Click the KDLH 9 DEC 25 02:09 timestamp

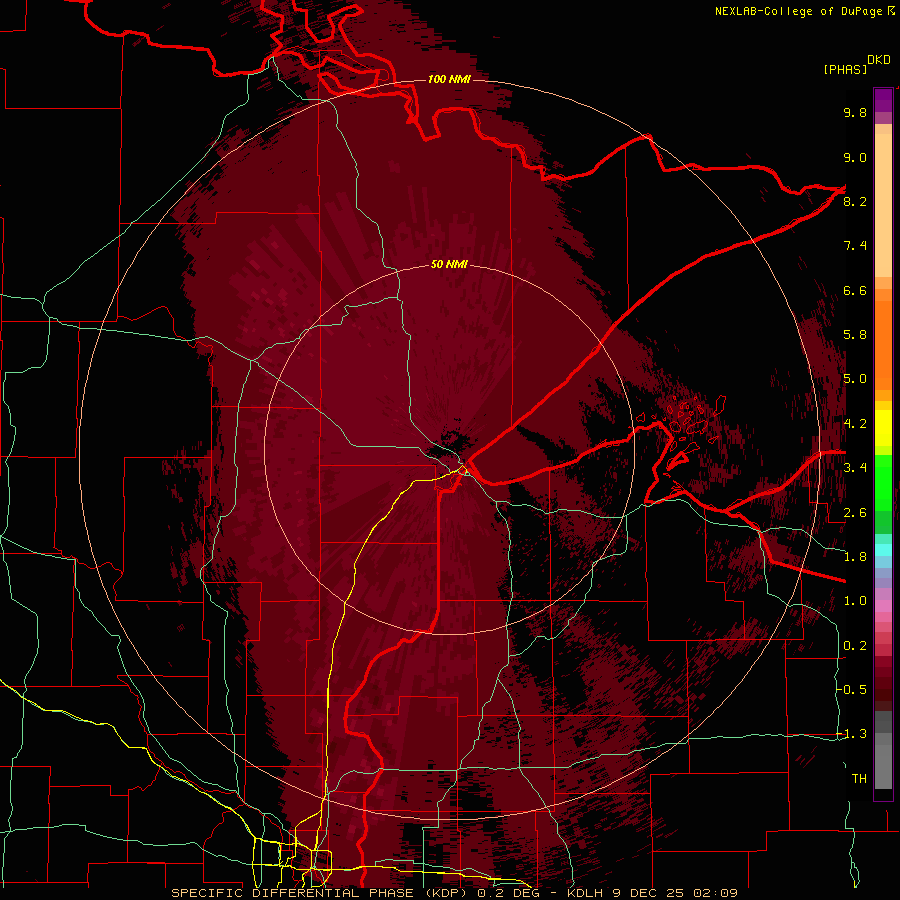tap(652, 893)
